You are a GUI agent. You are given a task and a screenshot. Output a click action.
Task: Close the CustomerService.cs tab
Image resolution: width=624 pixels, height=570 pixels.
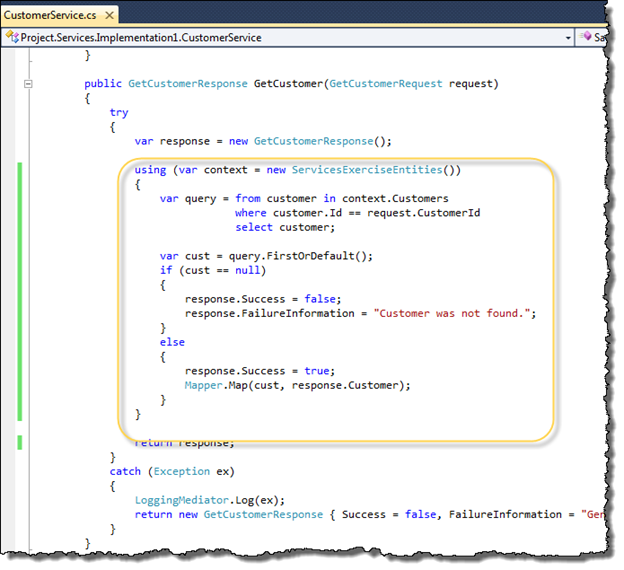(109, 16)
